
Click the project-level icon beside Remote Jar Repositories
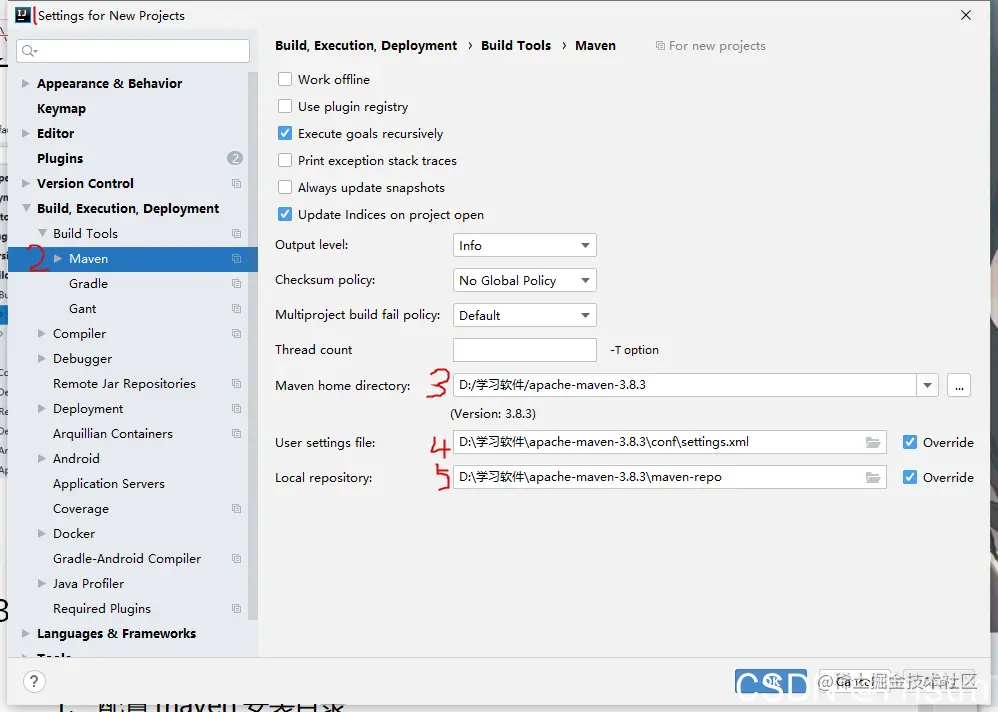click(237, 384)
